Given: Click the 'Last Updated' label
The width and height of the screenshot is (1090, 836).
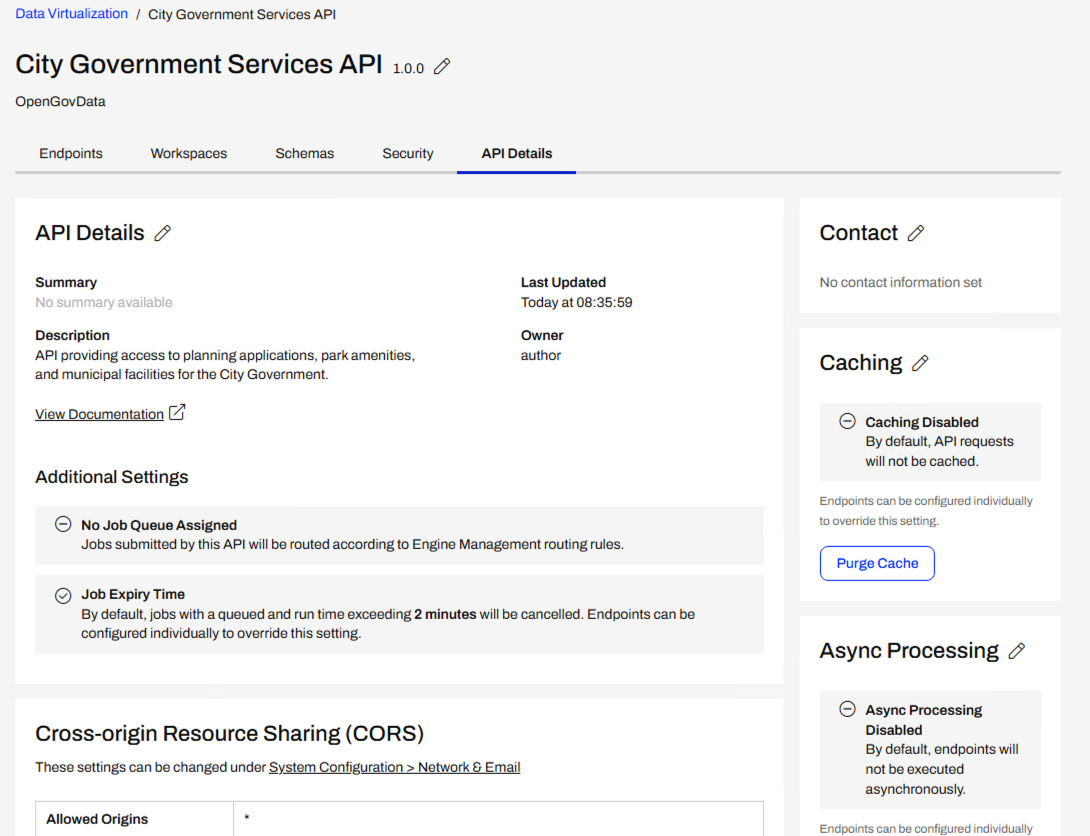Looking at the screenshot, I should pyautogui.click(x=563, y=282).
